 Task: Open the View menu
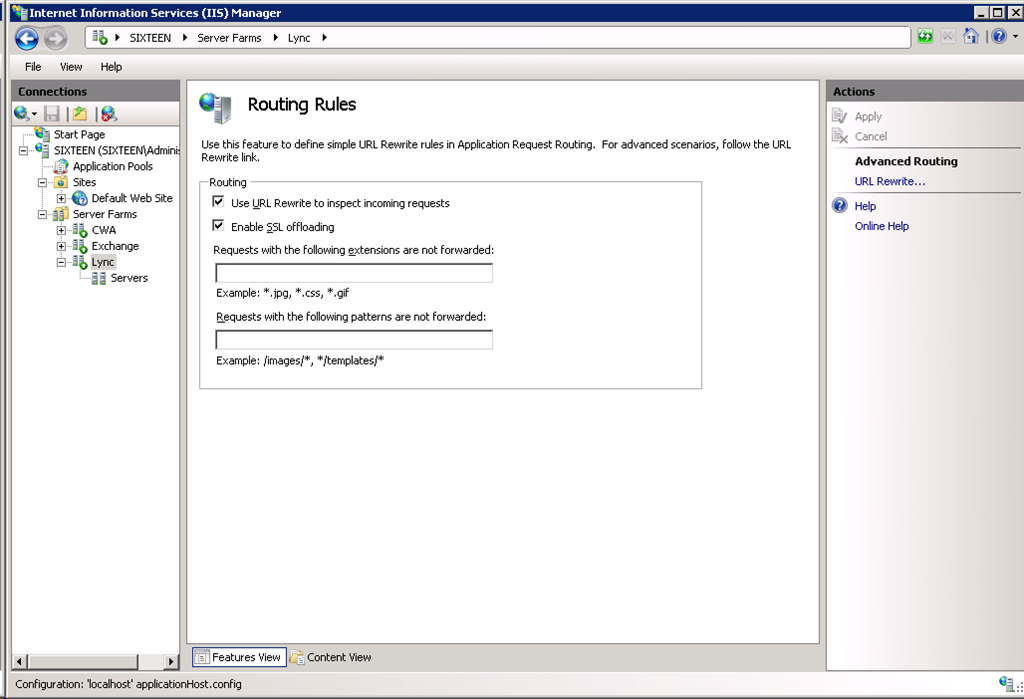71,67
